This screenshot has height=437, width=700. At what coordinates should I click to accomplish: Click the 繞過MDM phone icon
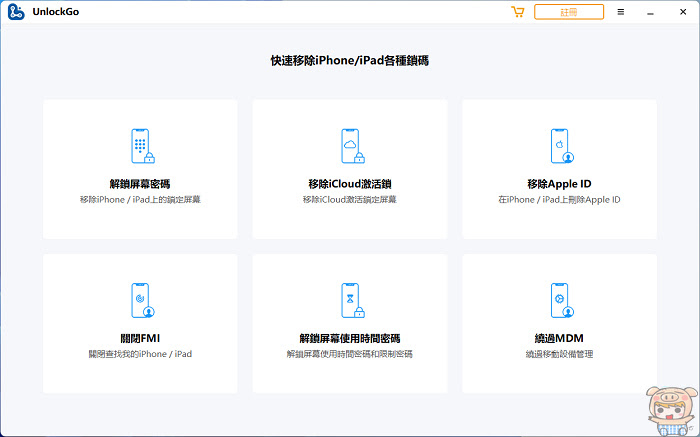tap(562, 300)
